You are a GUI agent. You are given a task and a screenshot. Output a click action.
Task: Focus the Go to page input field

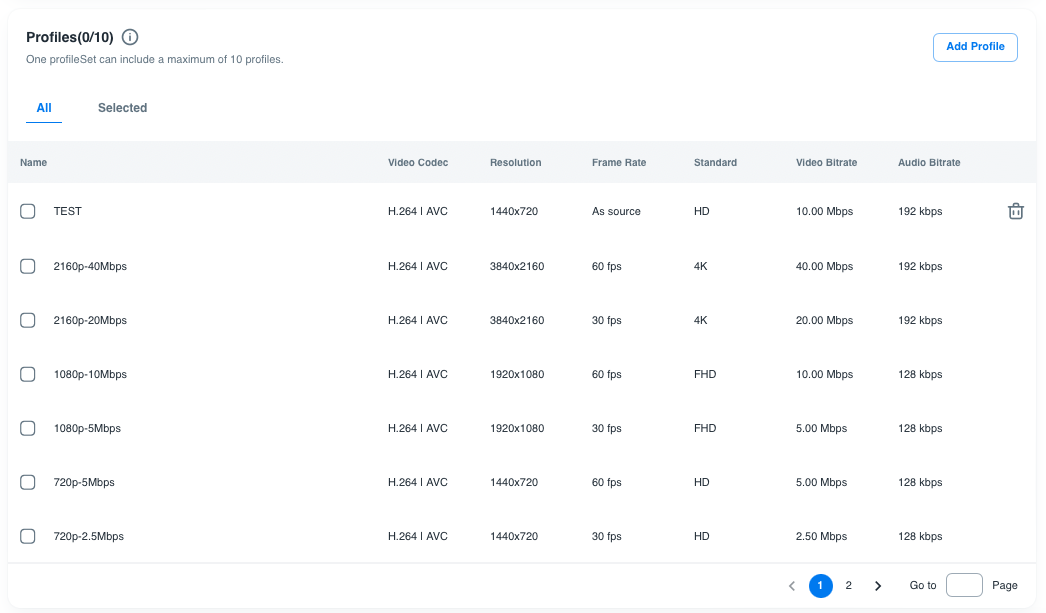964,586
